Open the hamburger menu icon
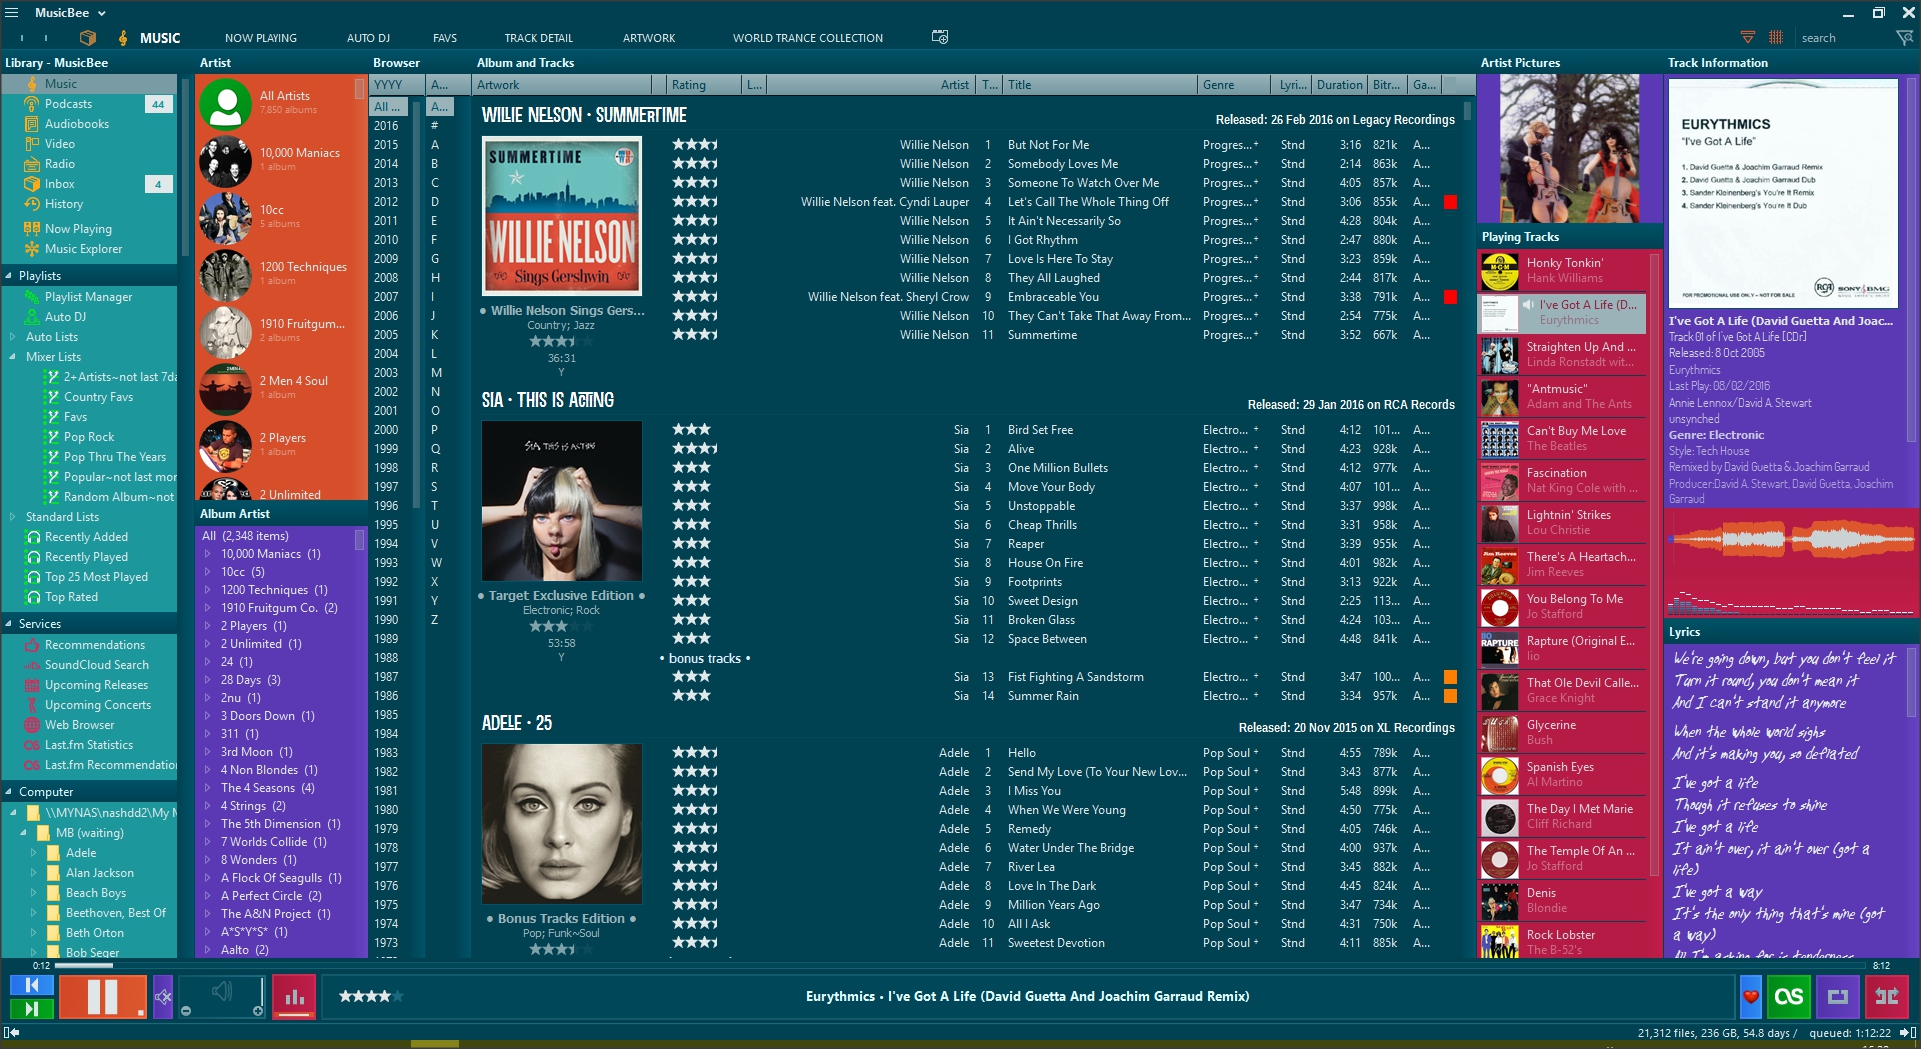The width and height of the screenshot is (1921, 1049). click(12, 13)
